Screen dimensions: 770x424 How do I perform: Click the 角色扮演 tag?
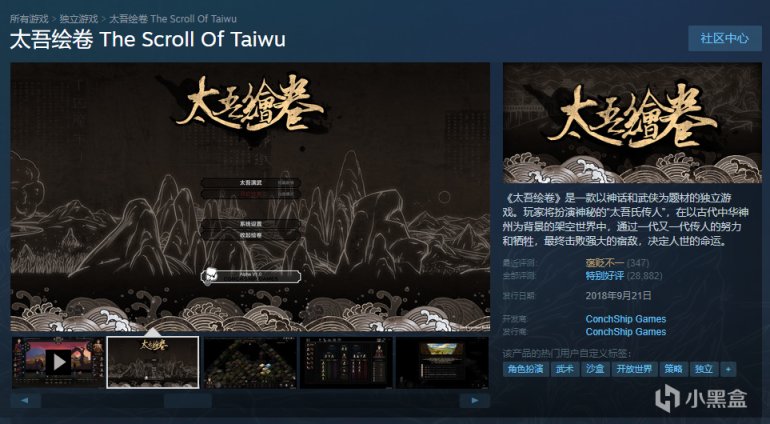point(525,369)
